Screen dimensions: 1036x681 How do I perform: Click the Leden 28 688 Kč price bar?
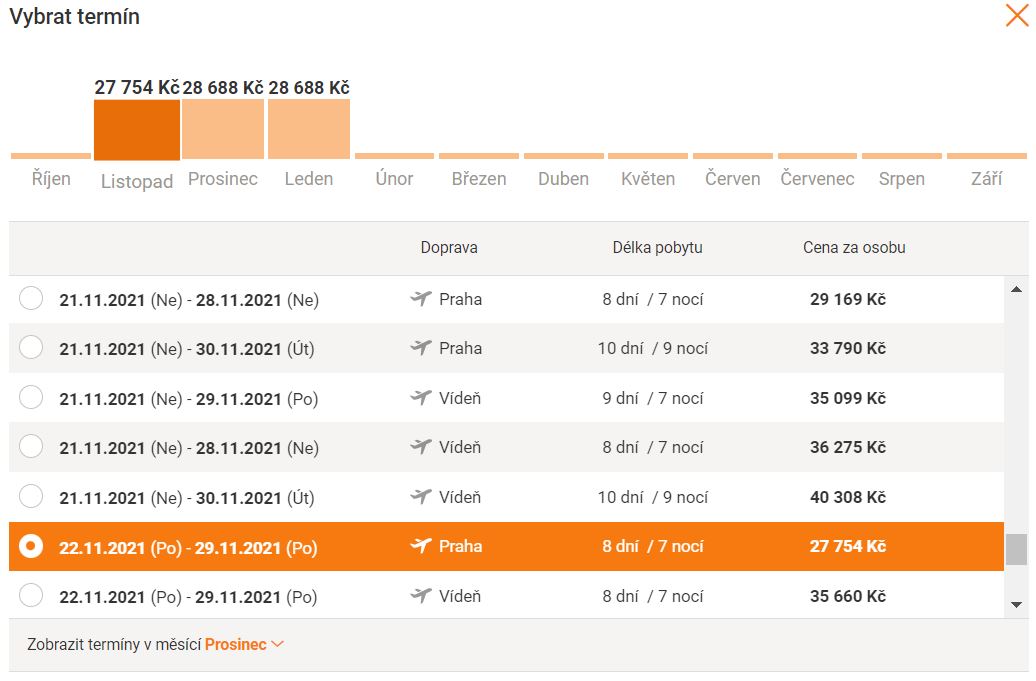309,129
